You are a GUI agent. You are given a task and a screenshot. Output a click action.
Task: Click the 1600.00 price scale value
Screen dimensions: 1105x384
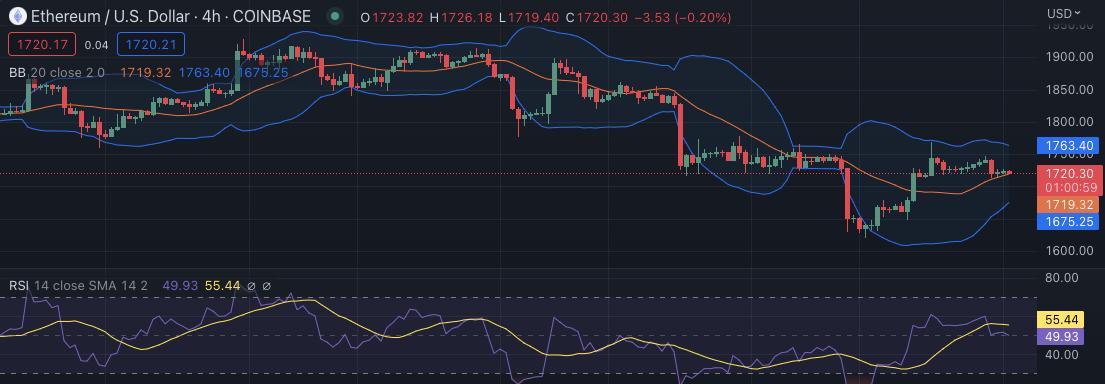click(x=1069, y=252)
